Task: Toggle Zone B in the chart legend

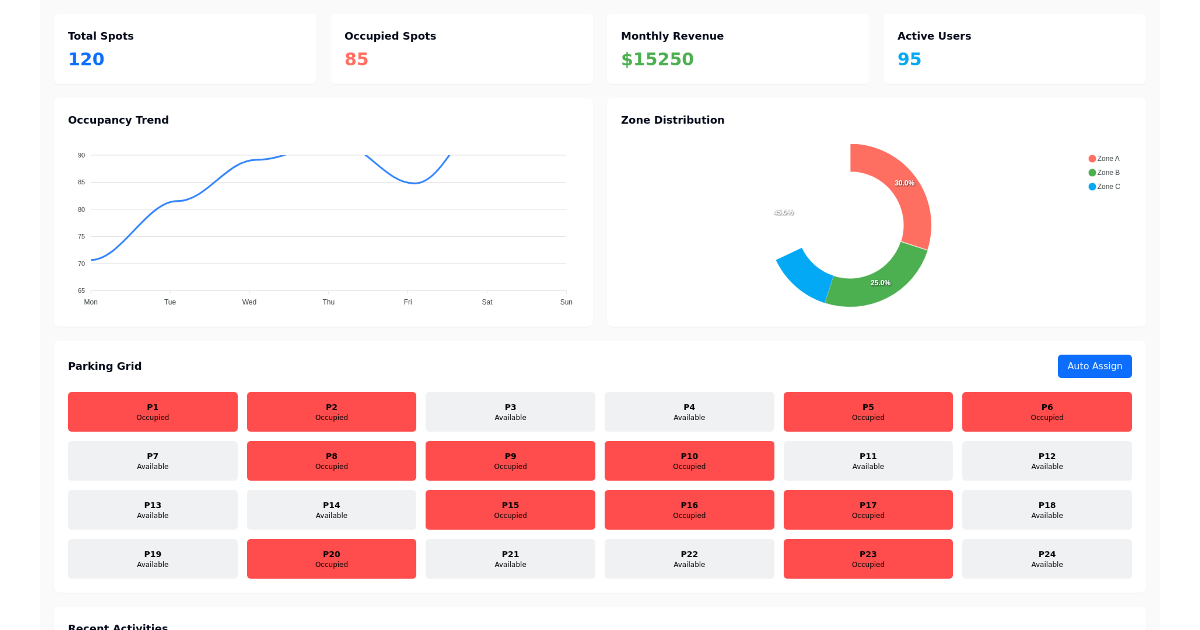Action: click(1105, 172)
